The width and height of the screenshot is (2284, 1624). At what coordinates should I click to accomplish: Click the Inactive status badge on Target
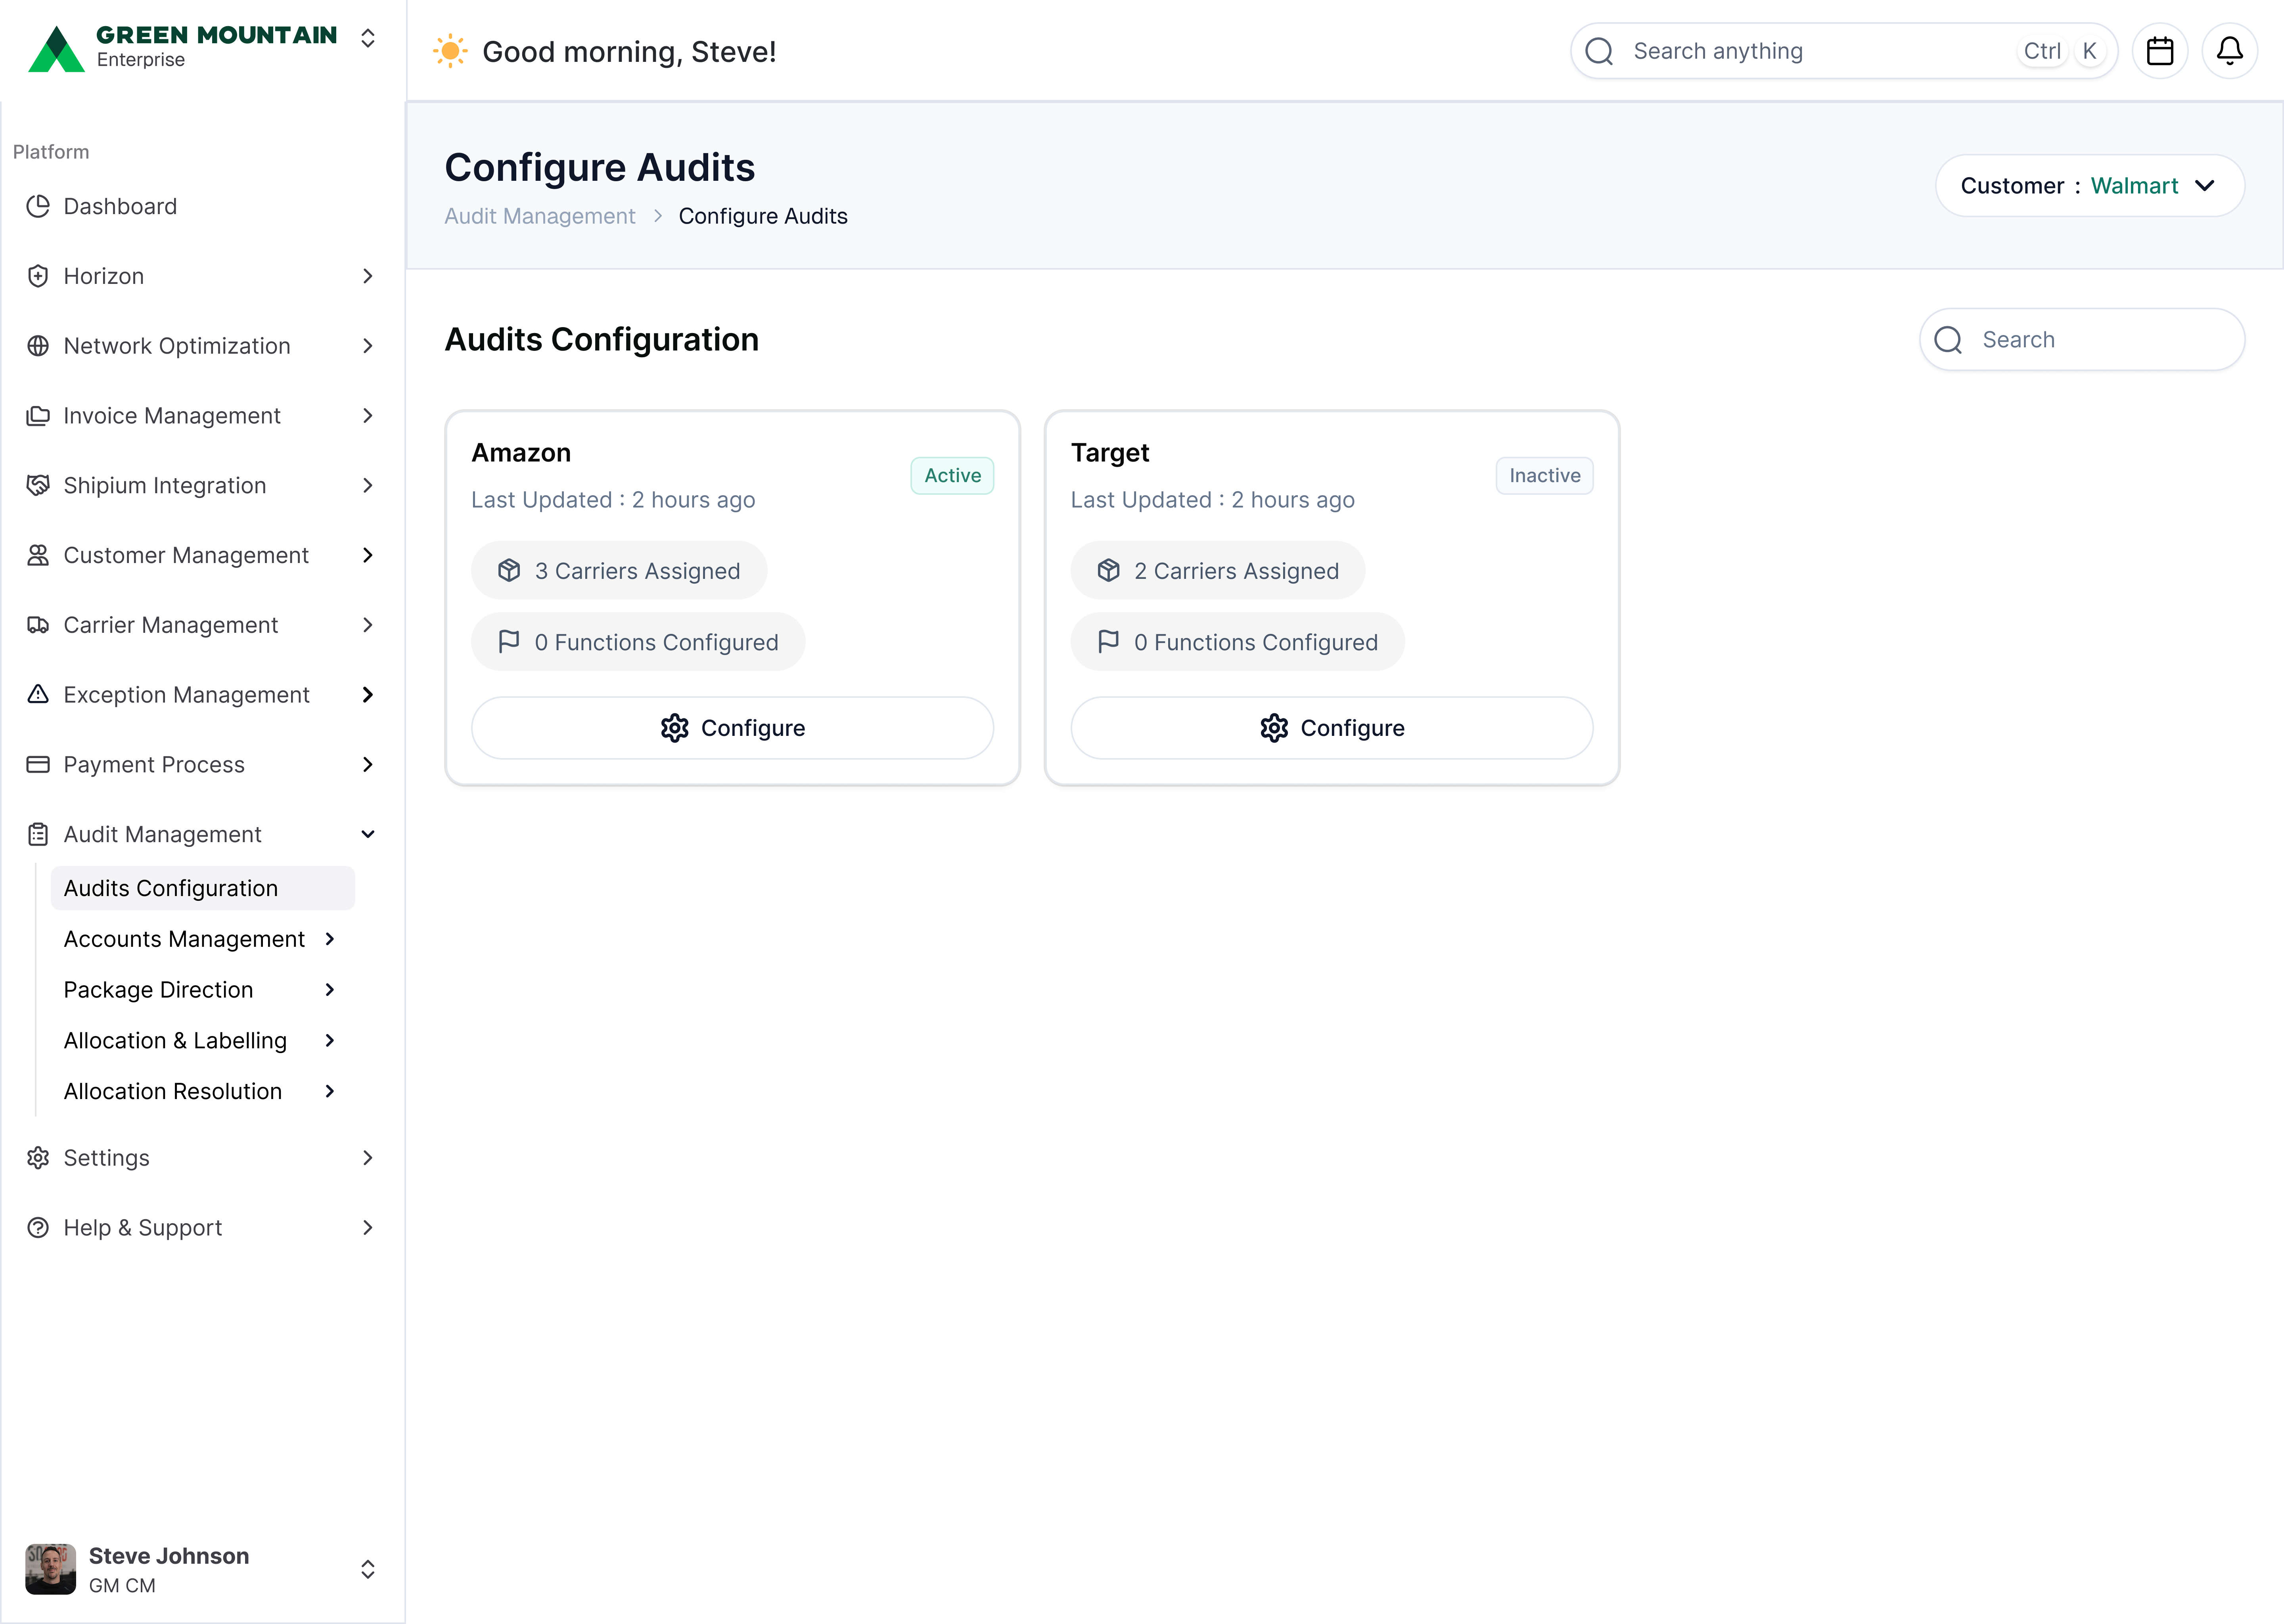pyautogui.click(x=1545, y=476)
